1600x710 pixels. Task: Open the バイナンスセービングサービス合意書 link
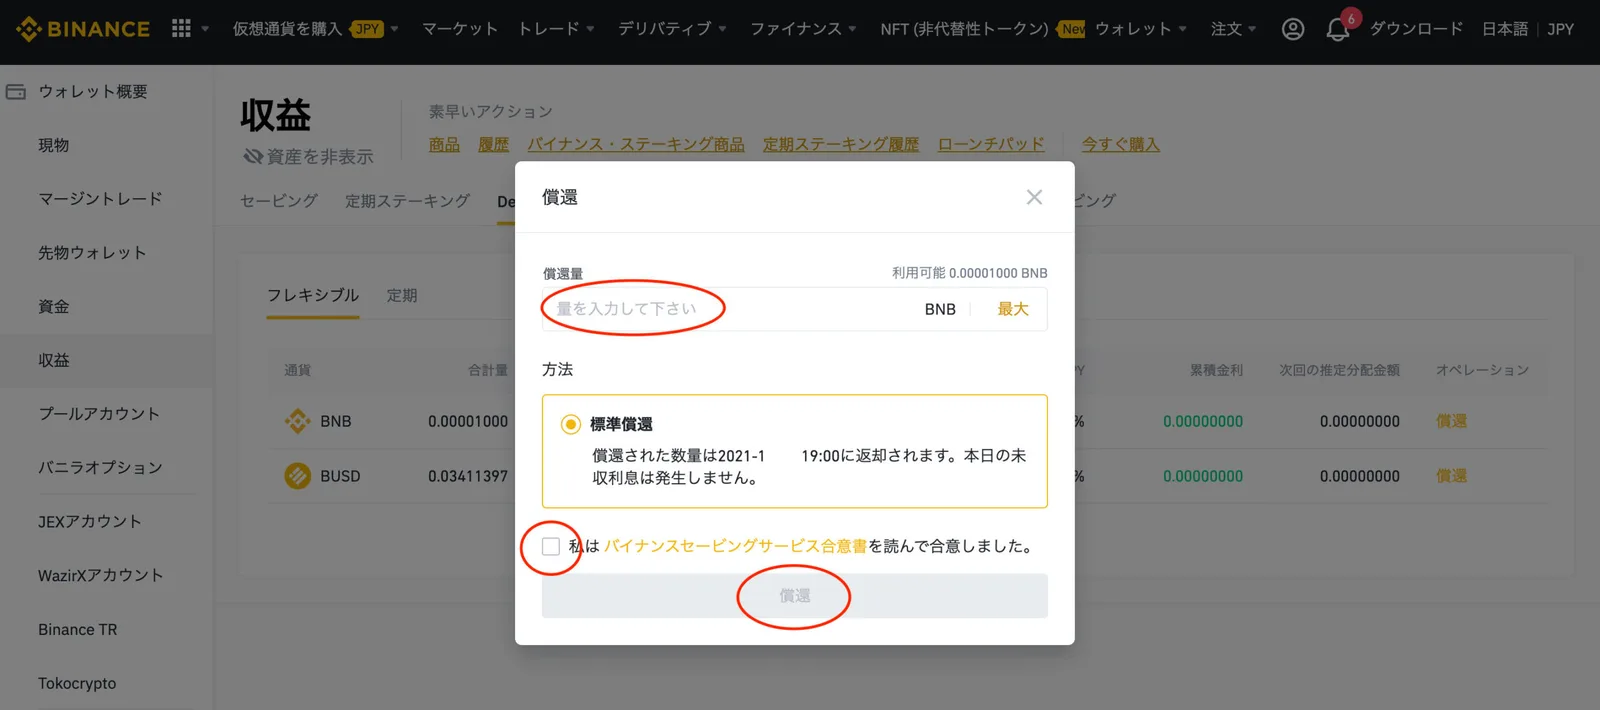click(x=735, y=546)
